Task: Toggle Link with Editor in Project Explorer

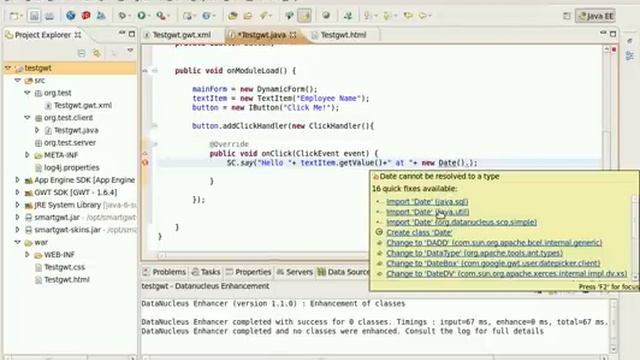Action: pos(97,53)
